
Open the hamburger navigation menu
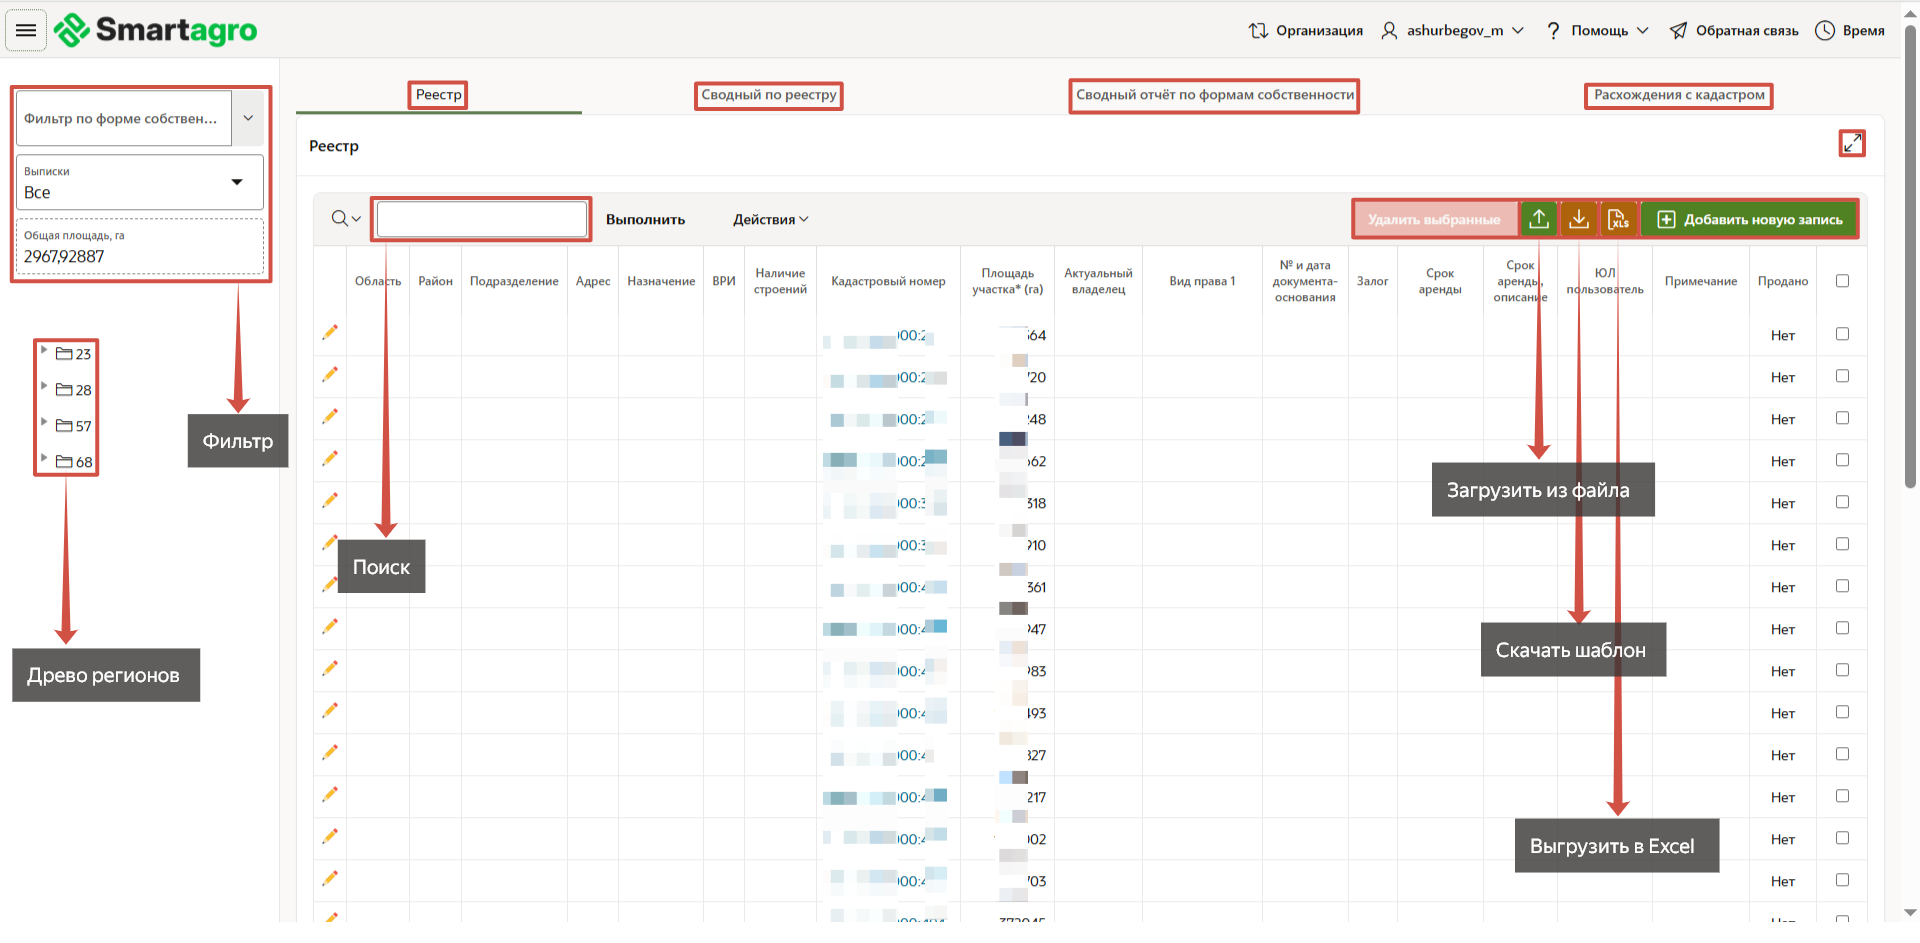pyautogui.click(x=26, y=31)
